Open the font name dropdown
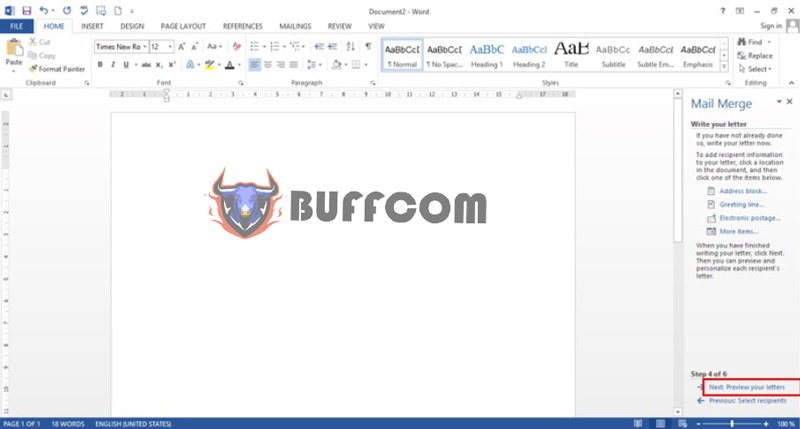This screenshot has width=800, height=429. pos(145,46)
